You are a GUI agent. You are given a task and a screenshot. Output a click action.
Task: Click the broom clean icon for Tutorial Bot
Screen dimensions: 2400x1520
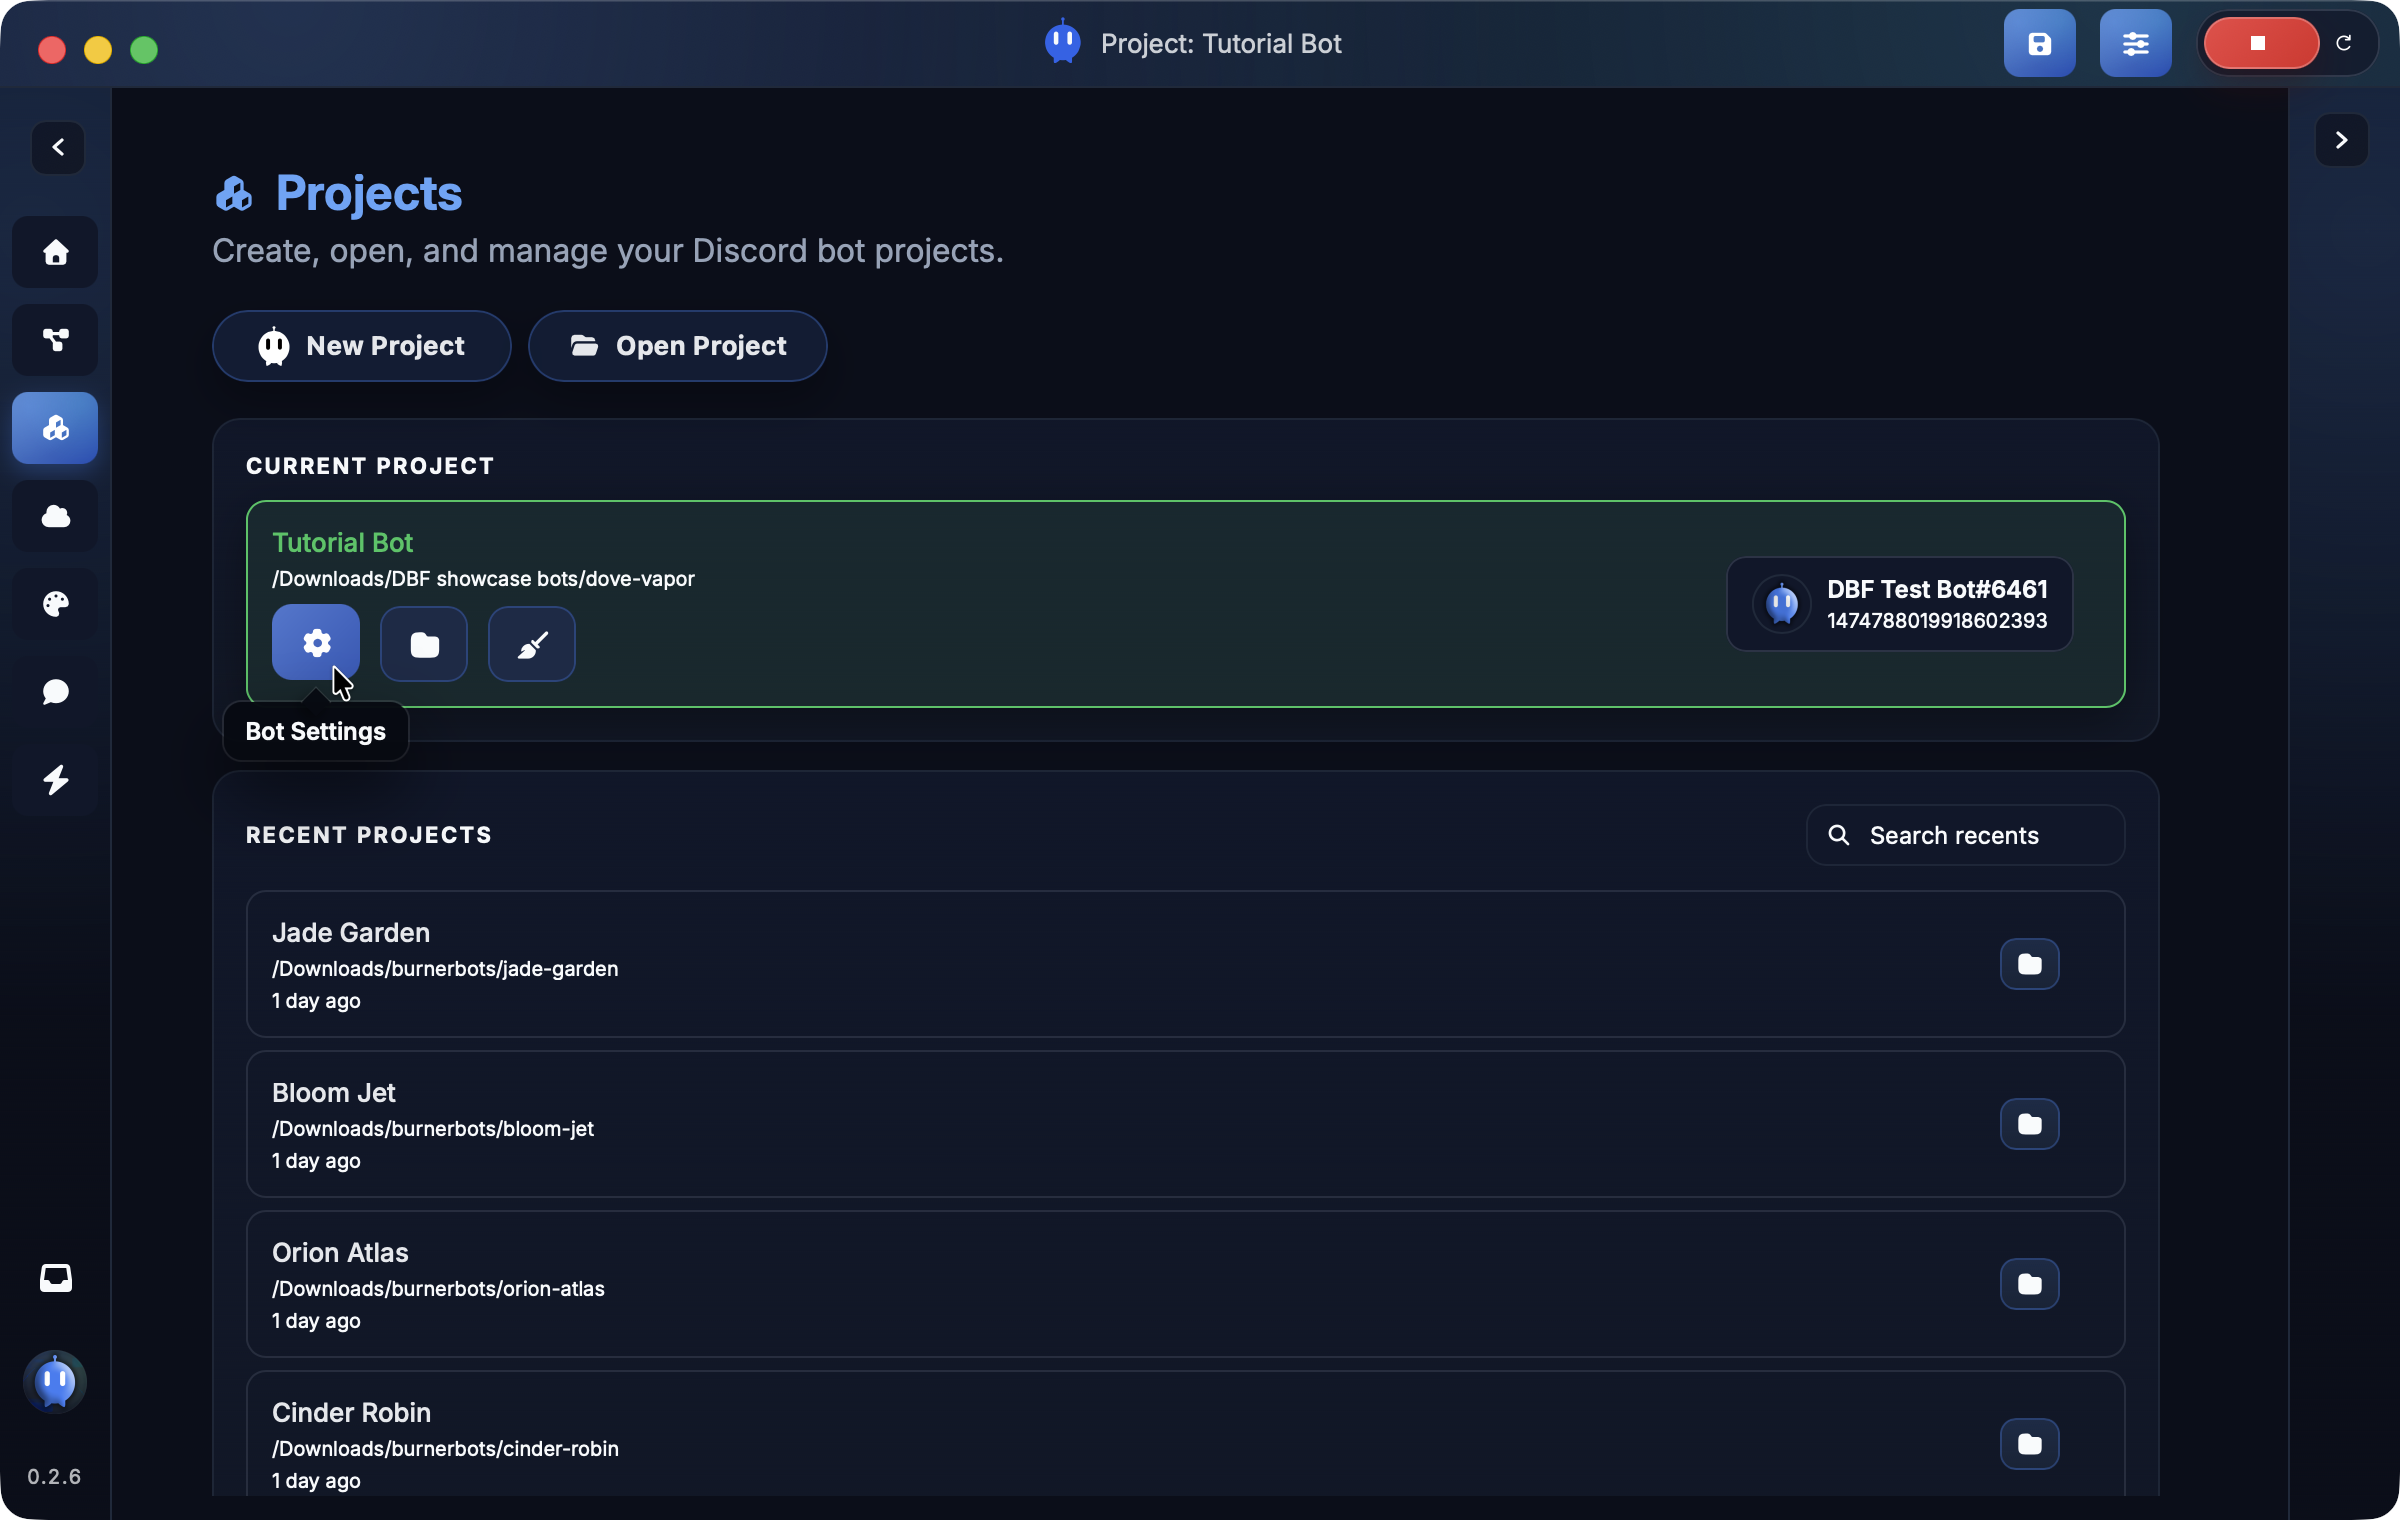pos(532,644)
